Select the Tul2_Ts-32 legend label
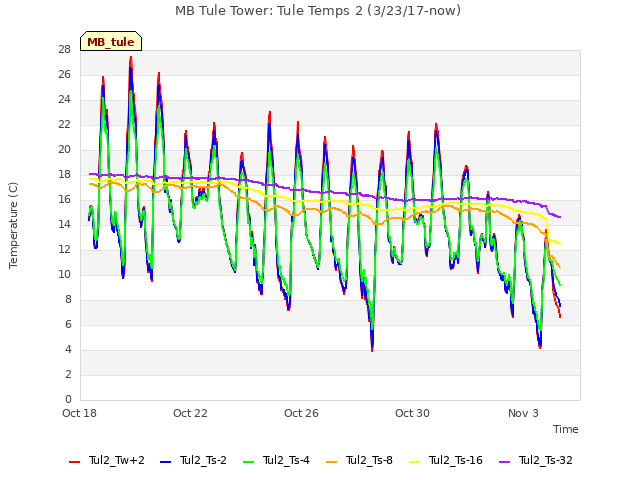The height and width of the screenshot is (480, 640). pos(545,460)
